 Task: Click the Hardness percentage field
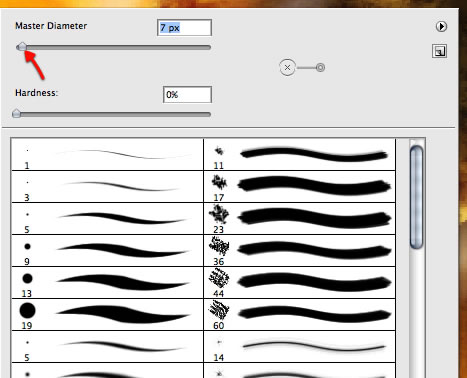(x=187, y=95)
